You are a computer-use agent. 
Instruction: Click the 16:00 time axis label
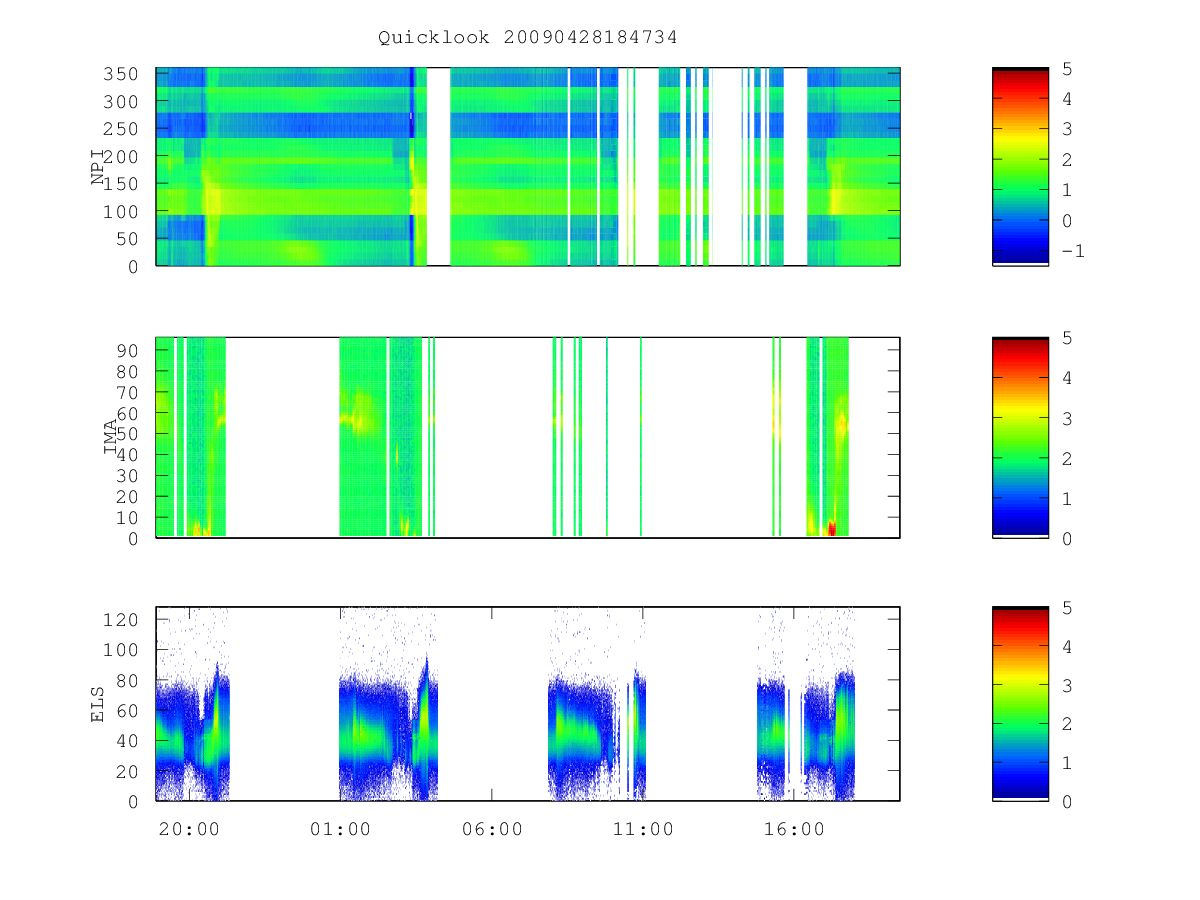(x=793, y=829)
